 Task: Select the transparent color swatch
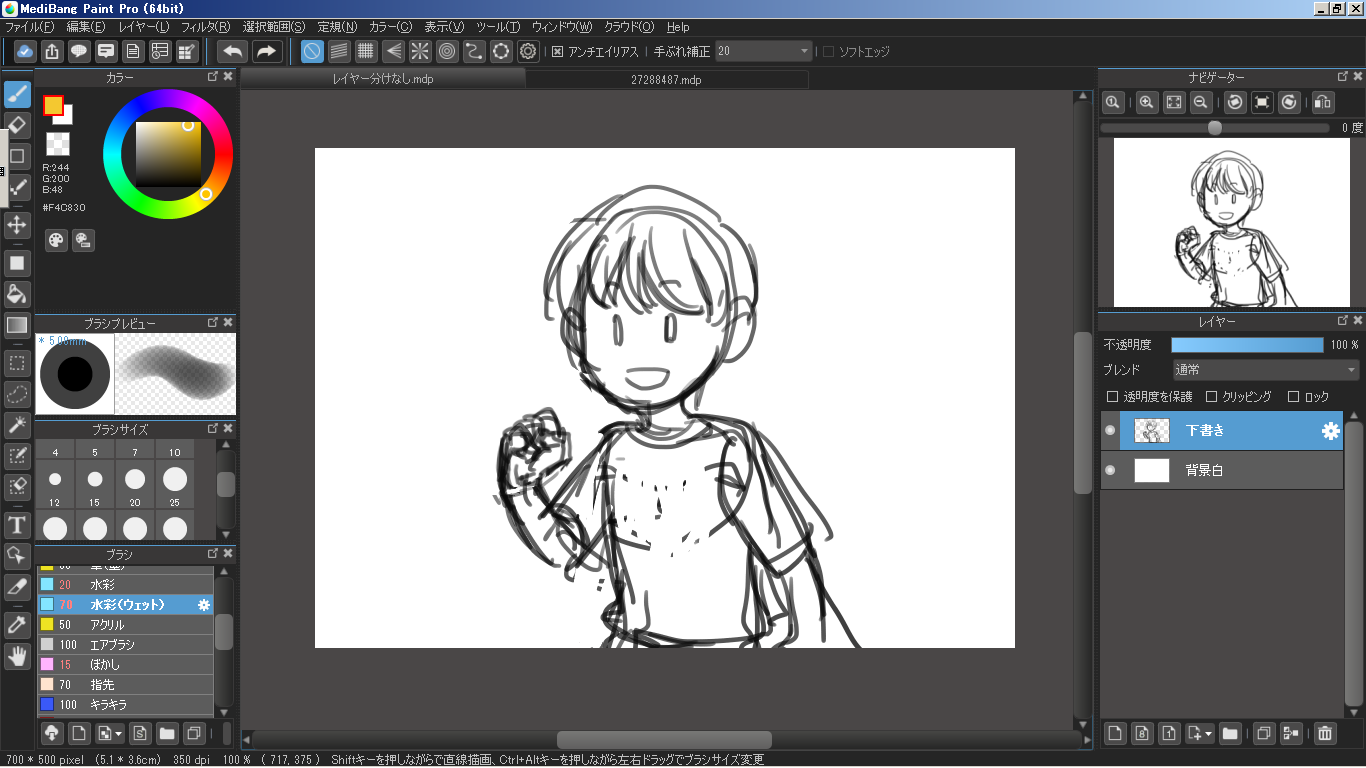pyautogui.click(x=58, y=143)
